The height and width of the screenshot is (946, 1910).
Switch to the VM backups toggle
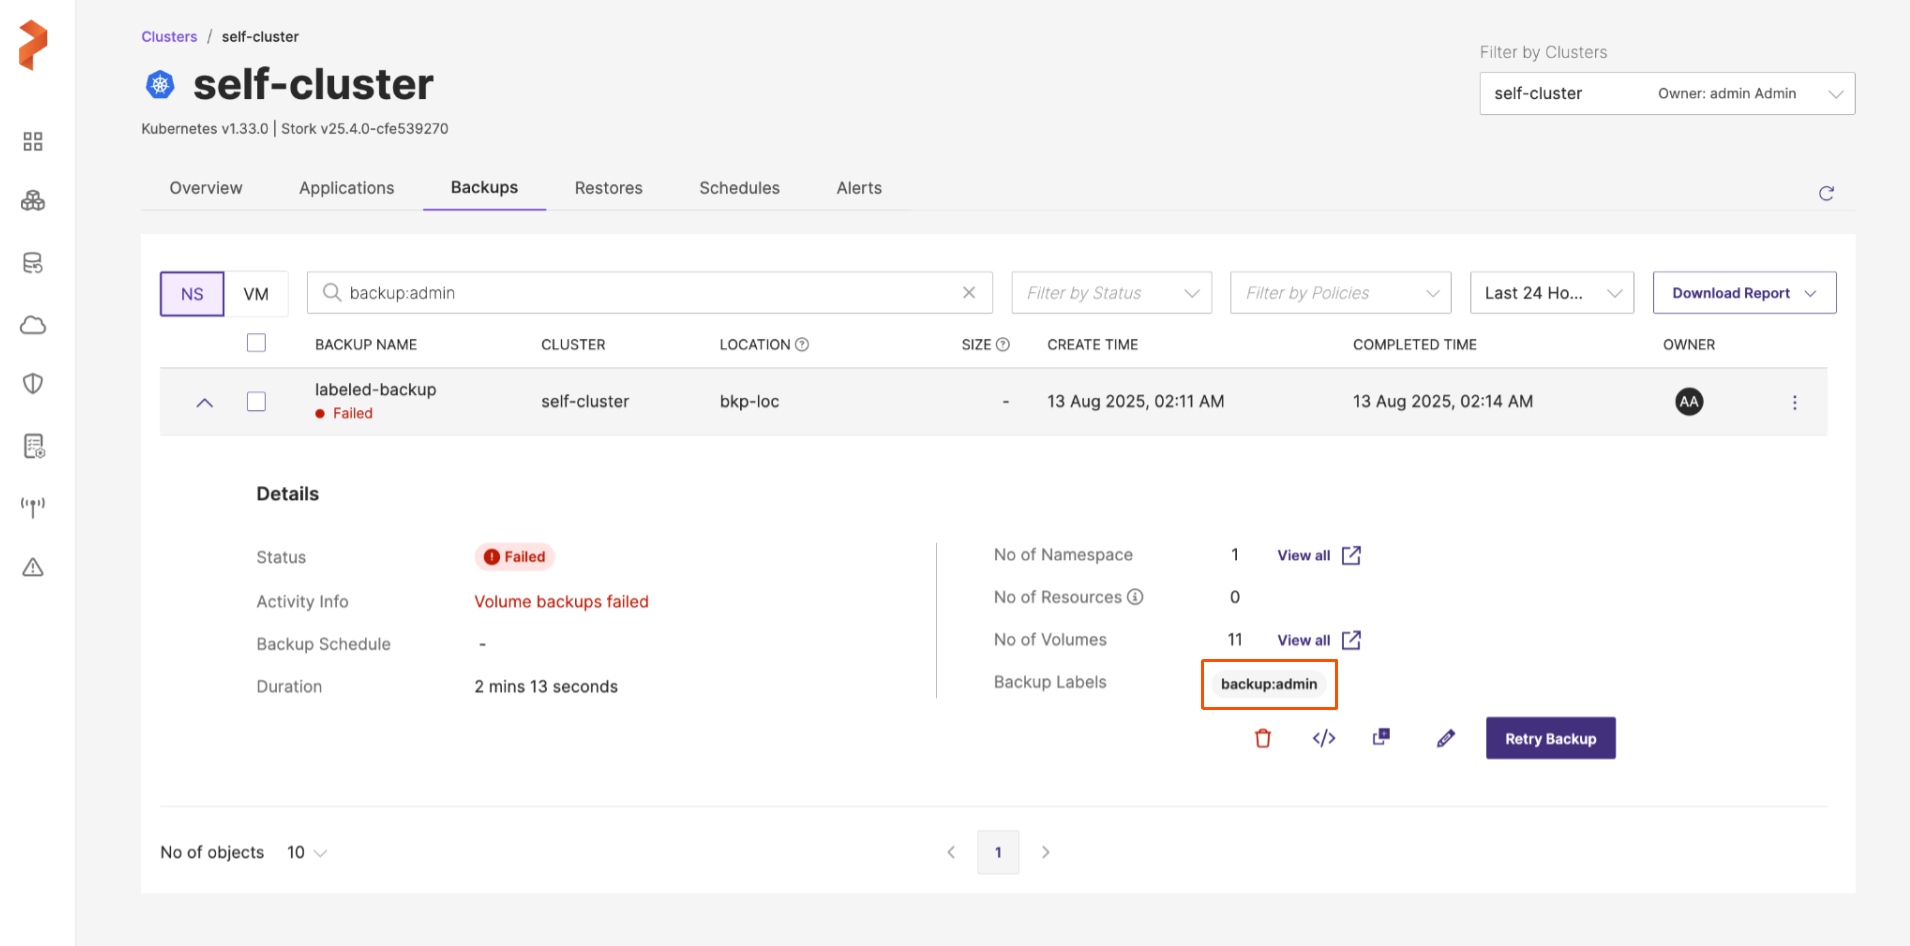pyautogui.click(x=256, y=294)
